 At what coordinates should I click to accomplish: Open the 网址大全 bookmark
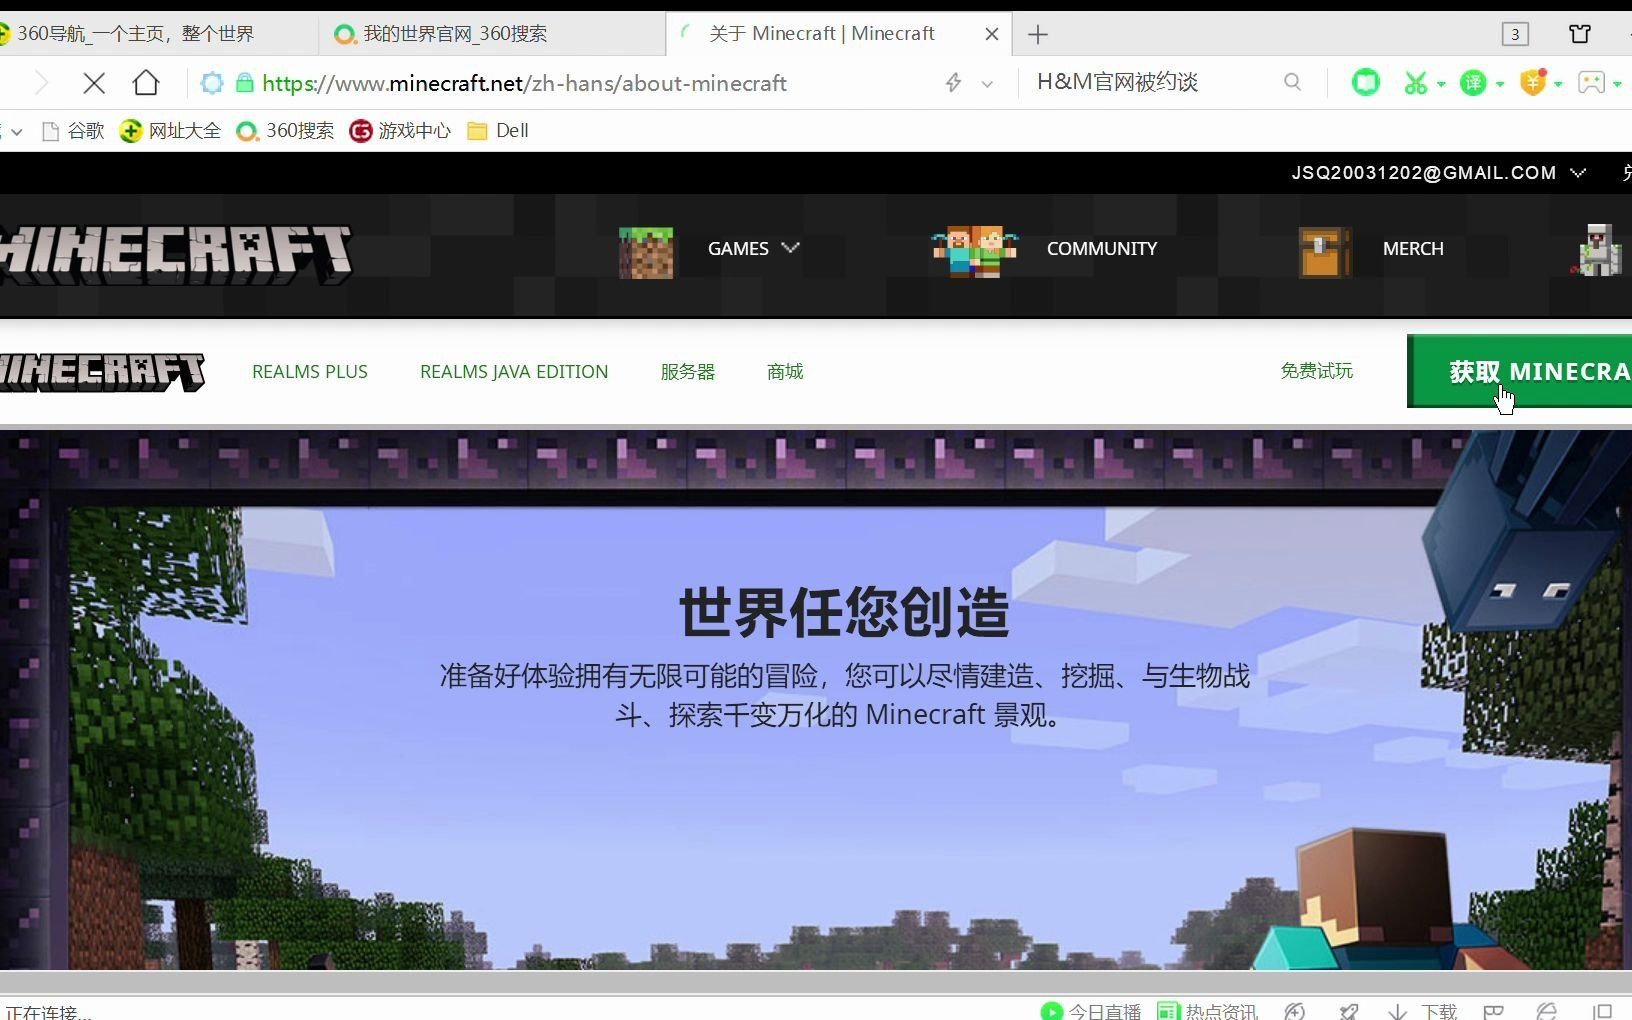[x=170, y=130]
